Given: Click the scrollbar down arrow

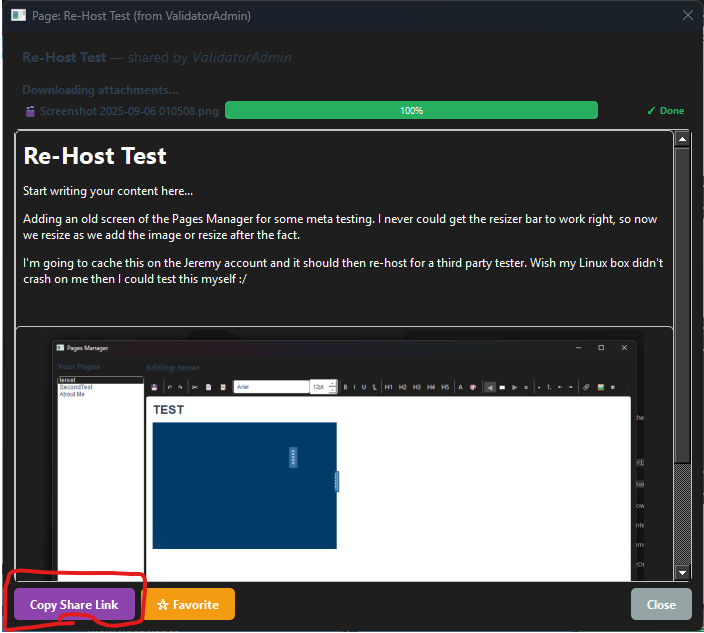Looking at the screenshot, I should pos(682,572).
